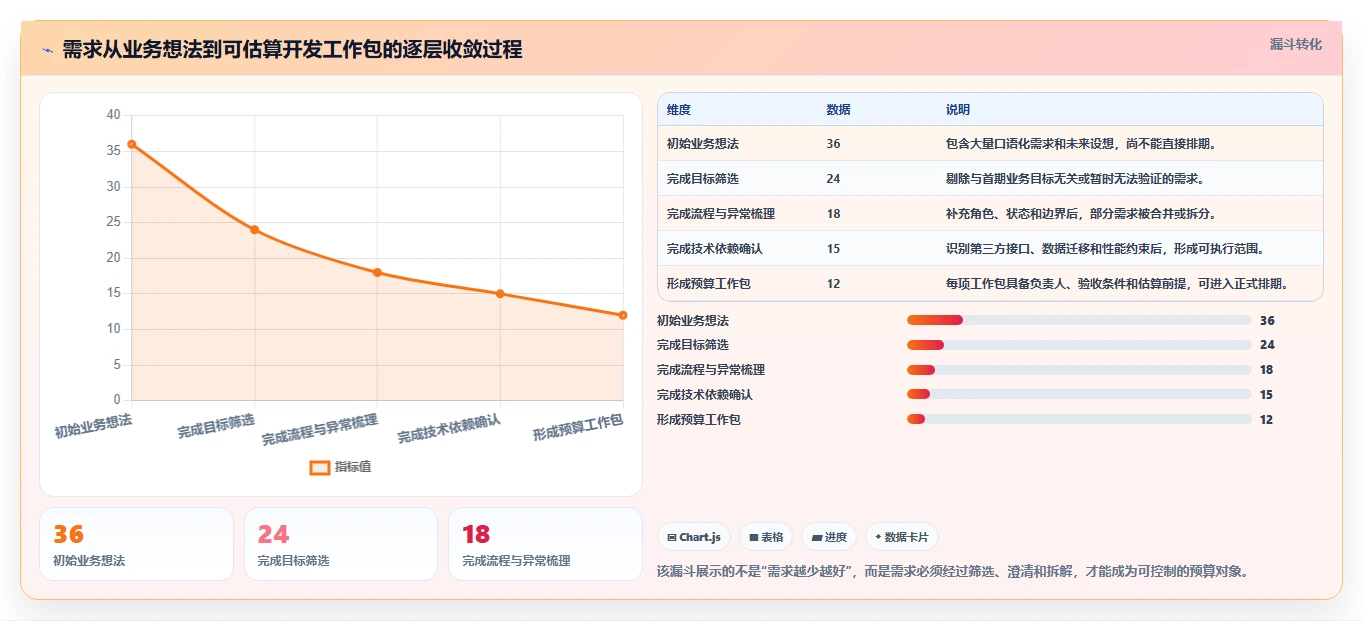
Task: Click the footer note starting 该漏斗展示的不是
Action: pyautogui.click(x=953, y=572)
